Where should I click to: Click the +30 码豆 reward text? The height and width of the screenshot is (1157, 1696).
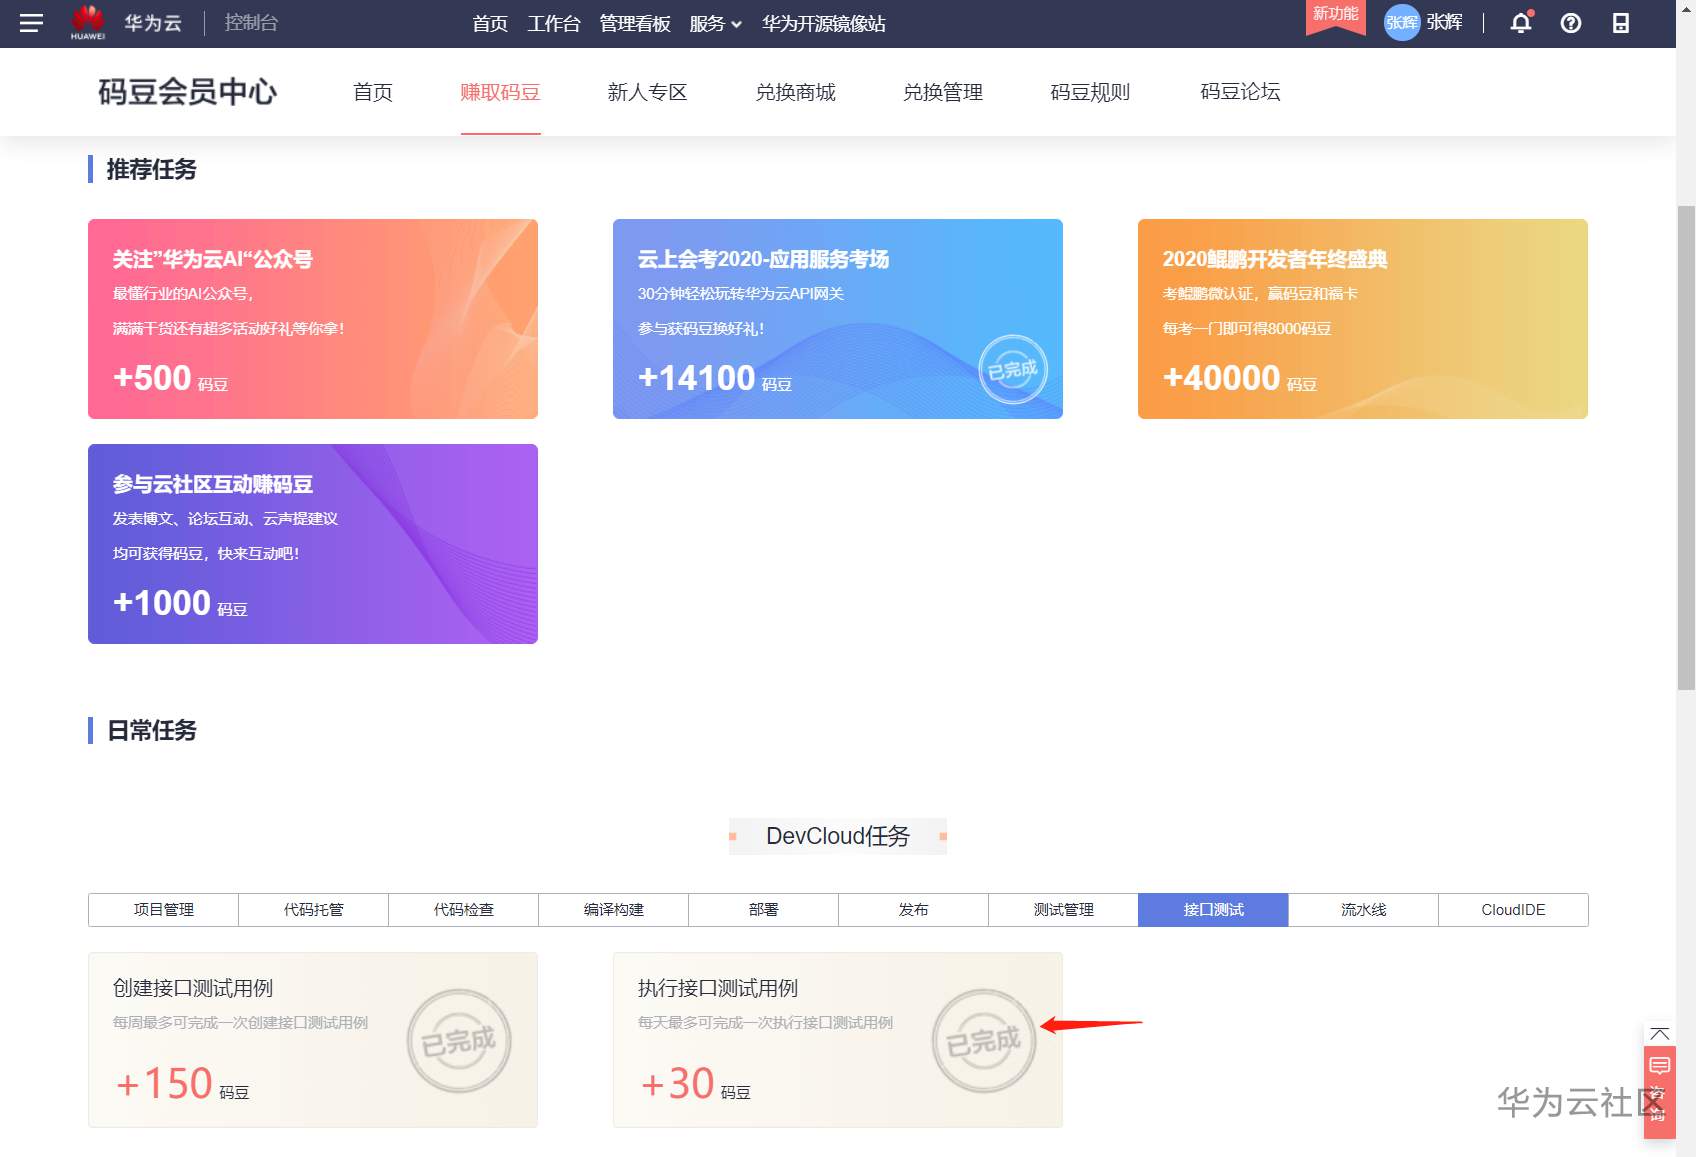tap(696, 1084)
